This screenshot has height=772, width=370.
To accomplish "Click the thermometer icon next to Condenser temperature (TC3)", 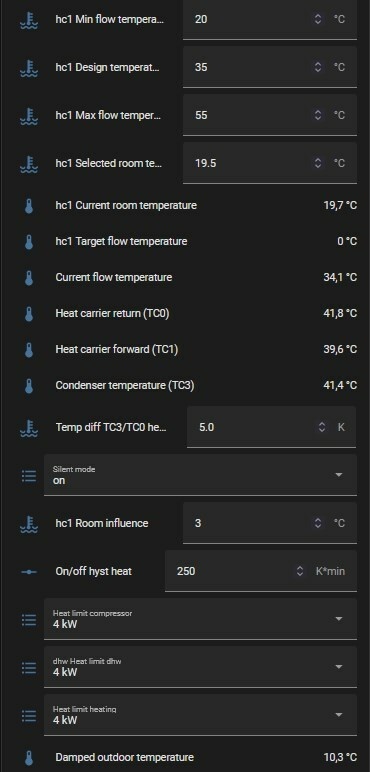I will [x=29, y=386].
